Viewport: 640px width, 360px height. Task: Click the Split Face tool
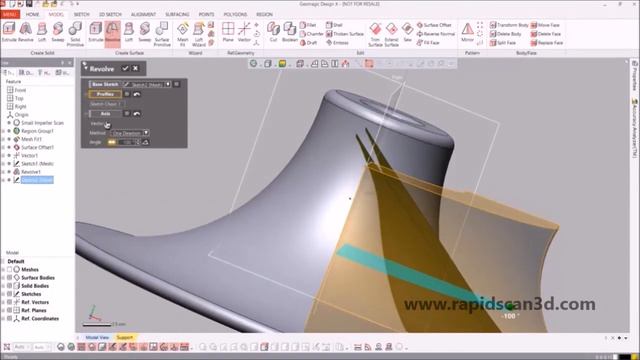(503, 43)
